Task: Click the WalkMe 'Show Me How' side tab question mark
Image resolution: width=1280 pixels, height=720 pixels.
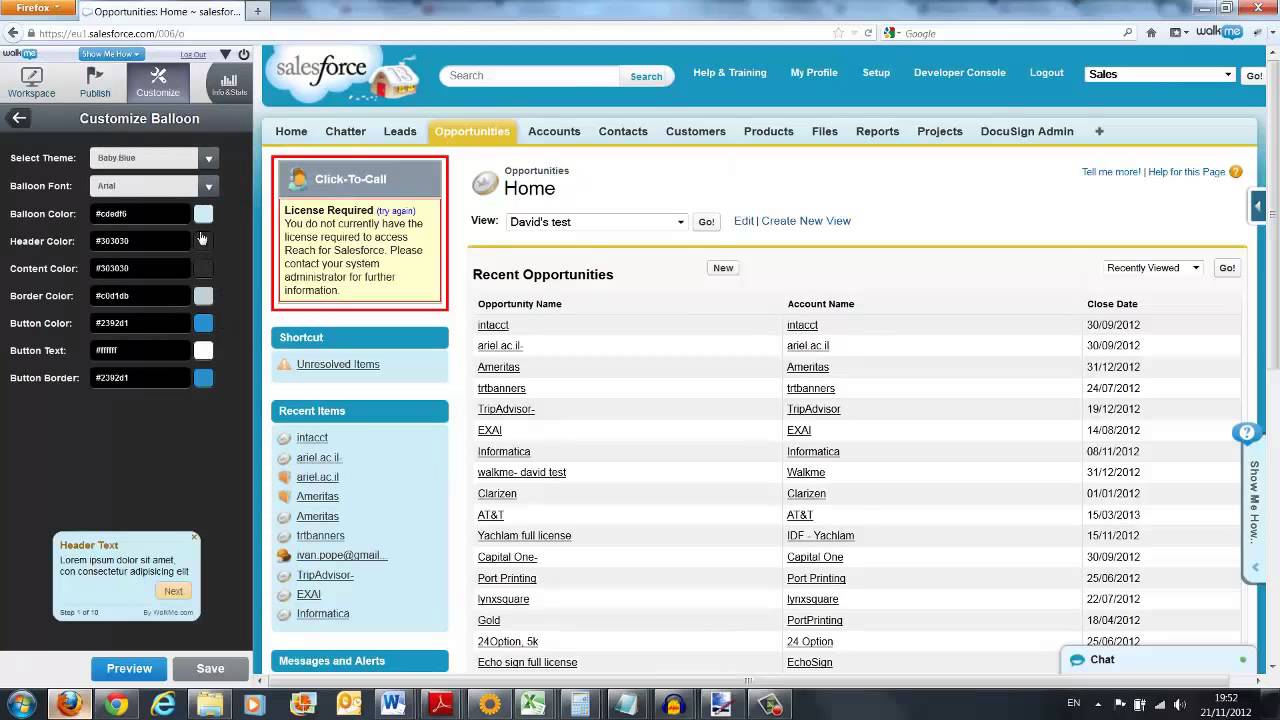Action: coord(1246,433)
